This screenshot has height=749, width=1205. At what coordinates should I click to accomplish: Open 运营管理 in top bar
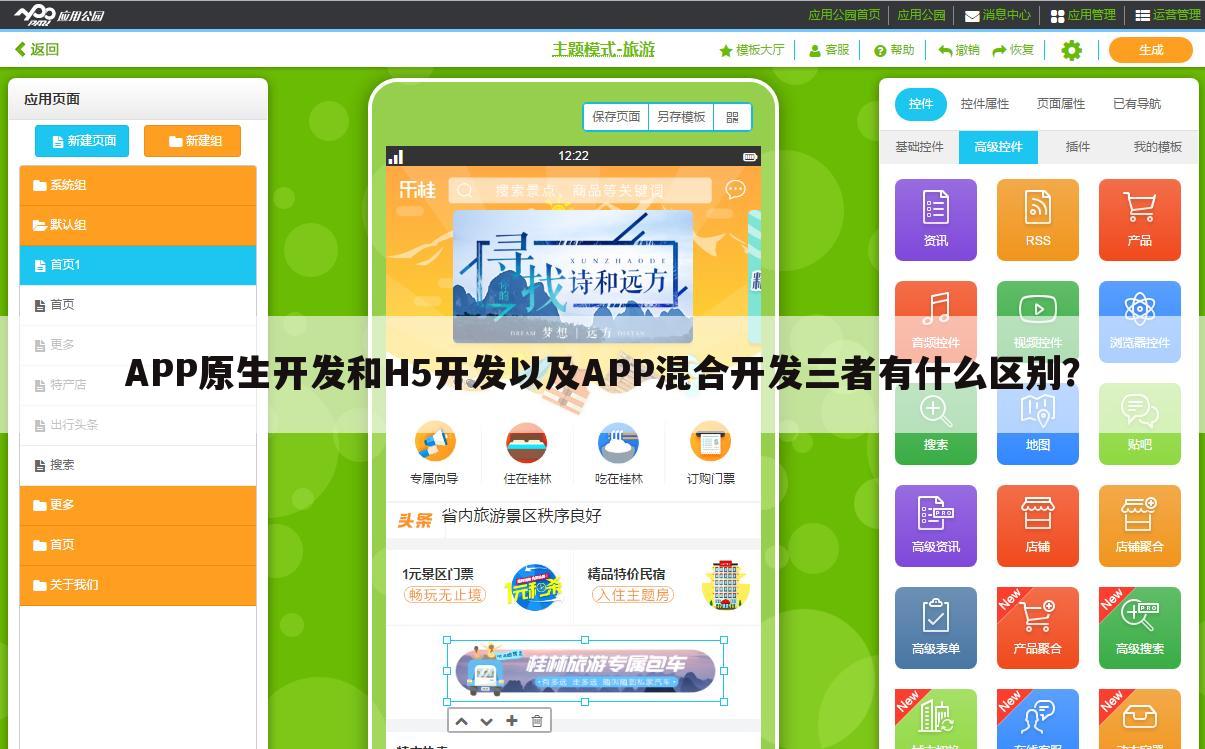[1168, 15]
